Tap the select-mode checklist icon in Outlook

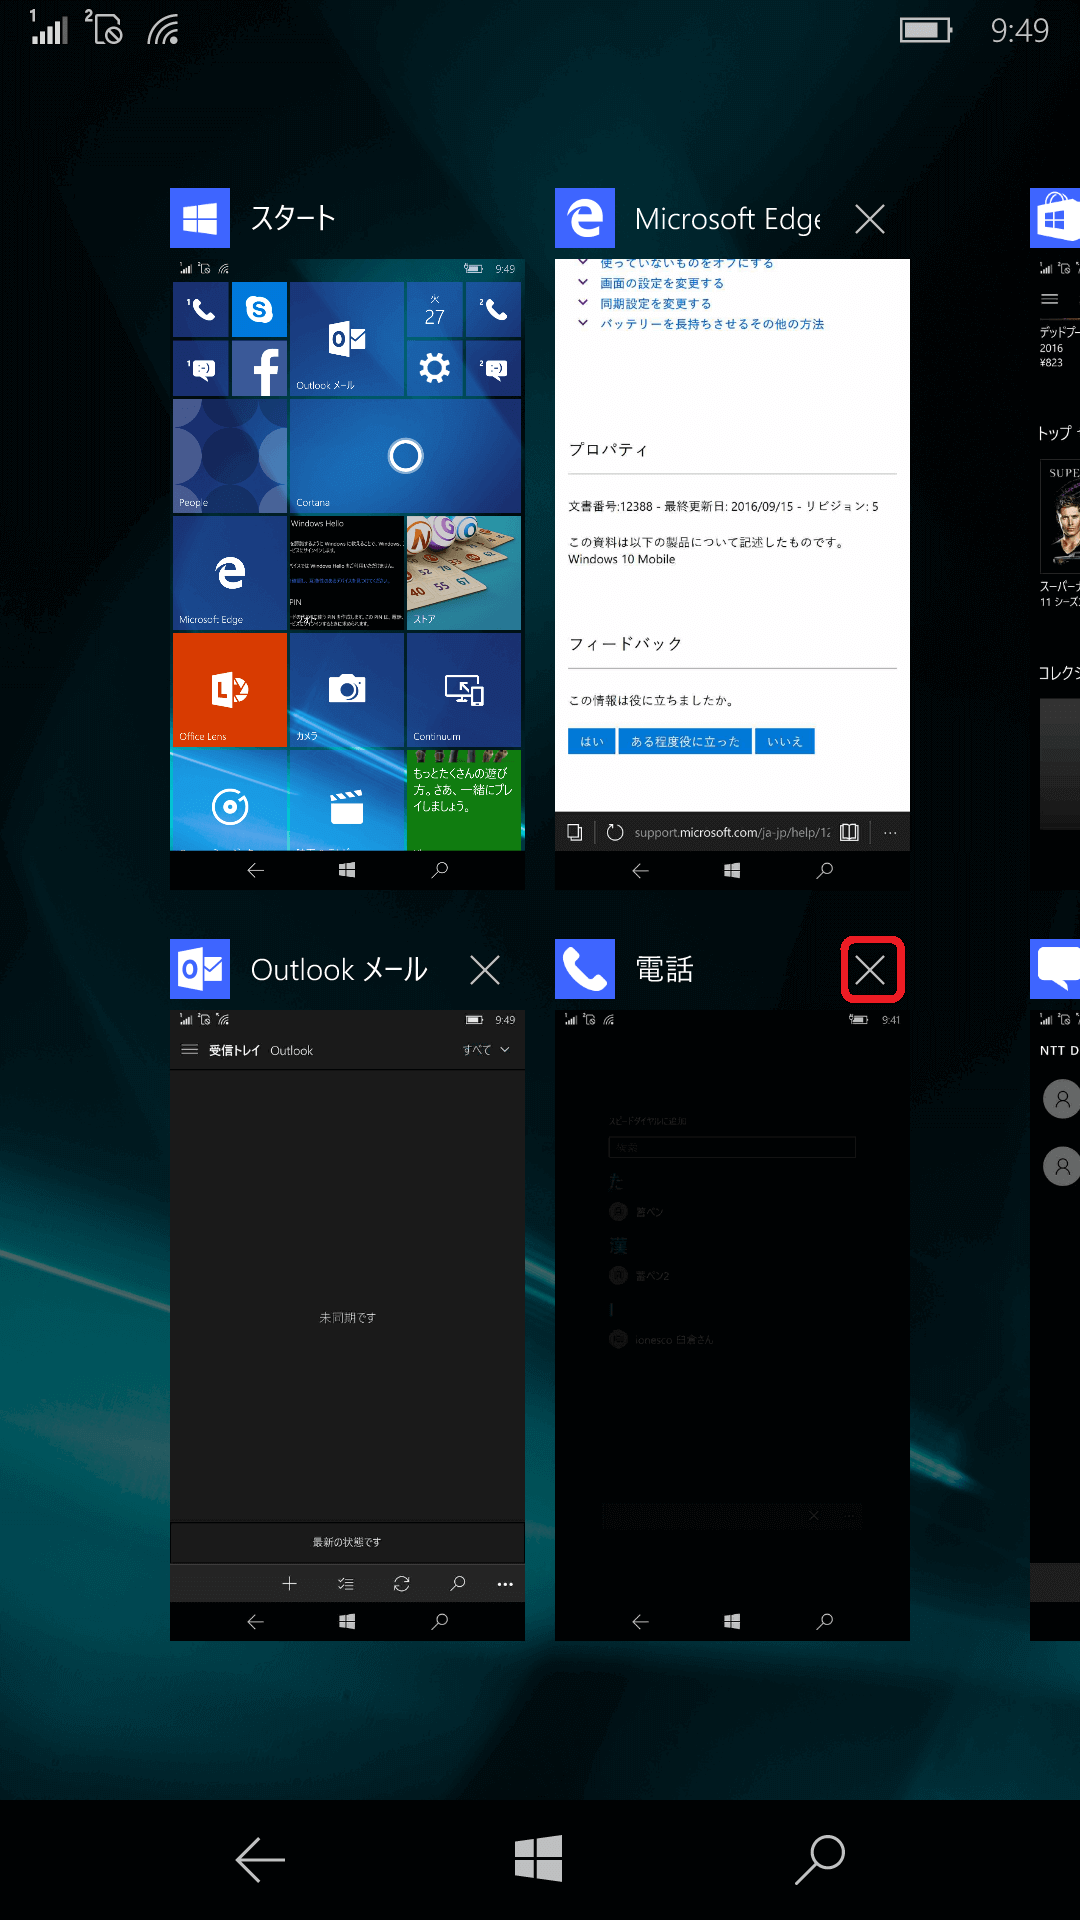click(346, 1584)
